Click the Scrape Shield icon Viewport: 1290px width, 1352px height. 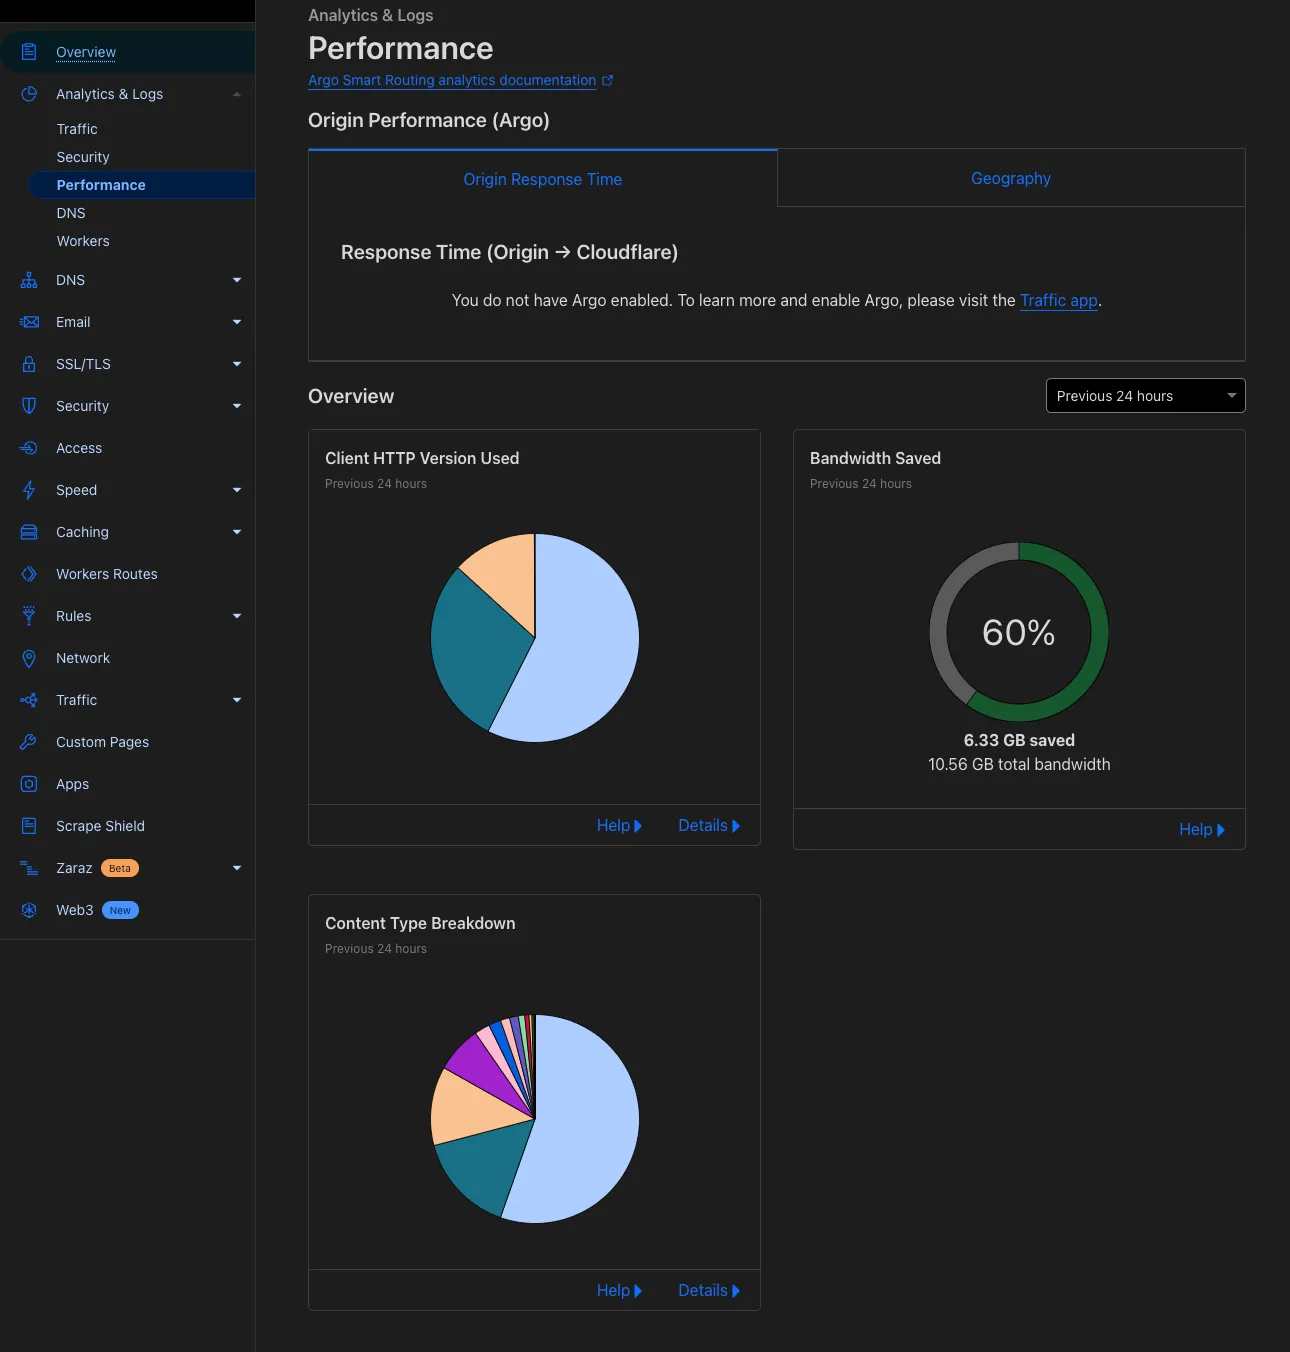29,826
